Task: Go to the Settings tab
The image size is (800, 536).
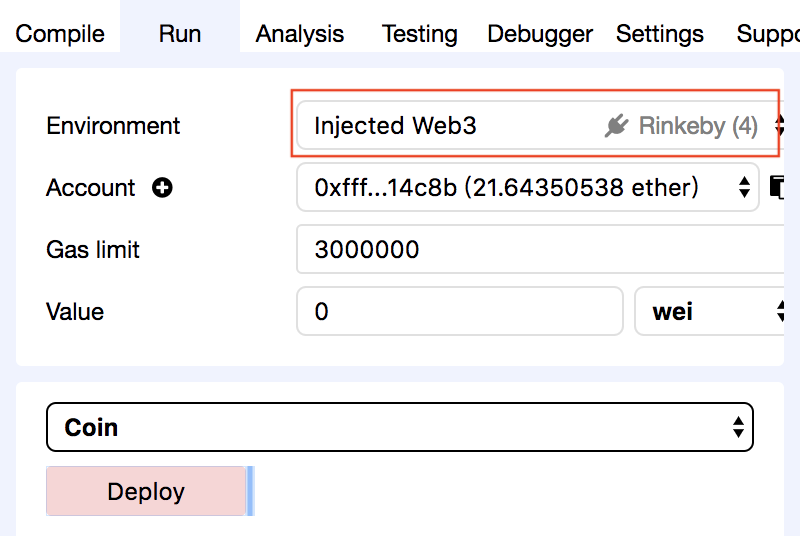Action: 660,34
